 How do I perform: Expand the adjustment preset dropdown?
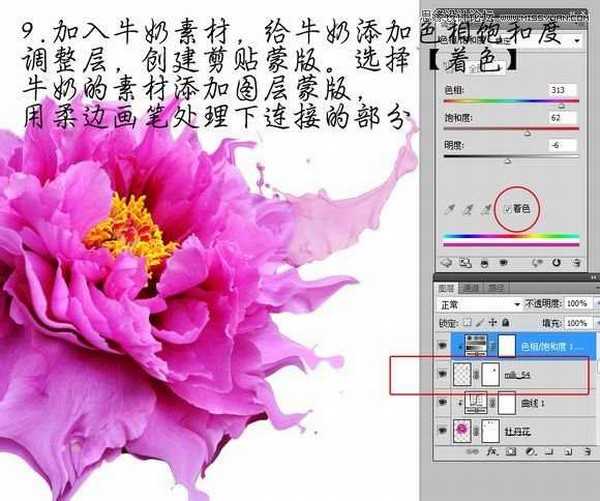[580, 41]
